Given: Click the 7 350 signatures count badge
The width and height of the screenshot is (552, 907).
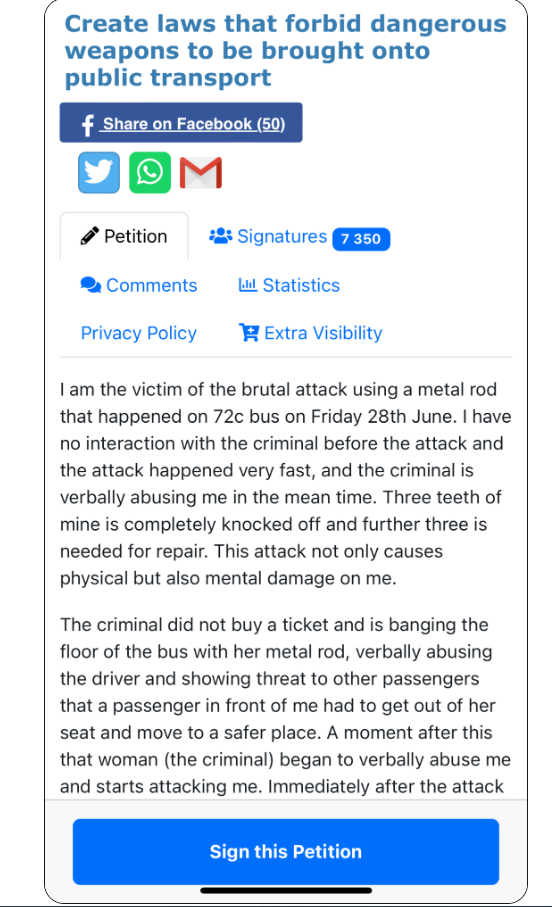Looking at the screenshot, I should click(361, 239).
